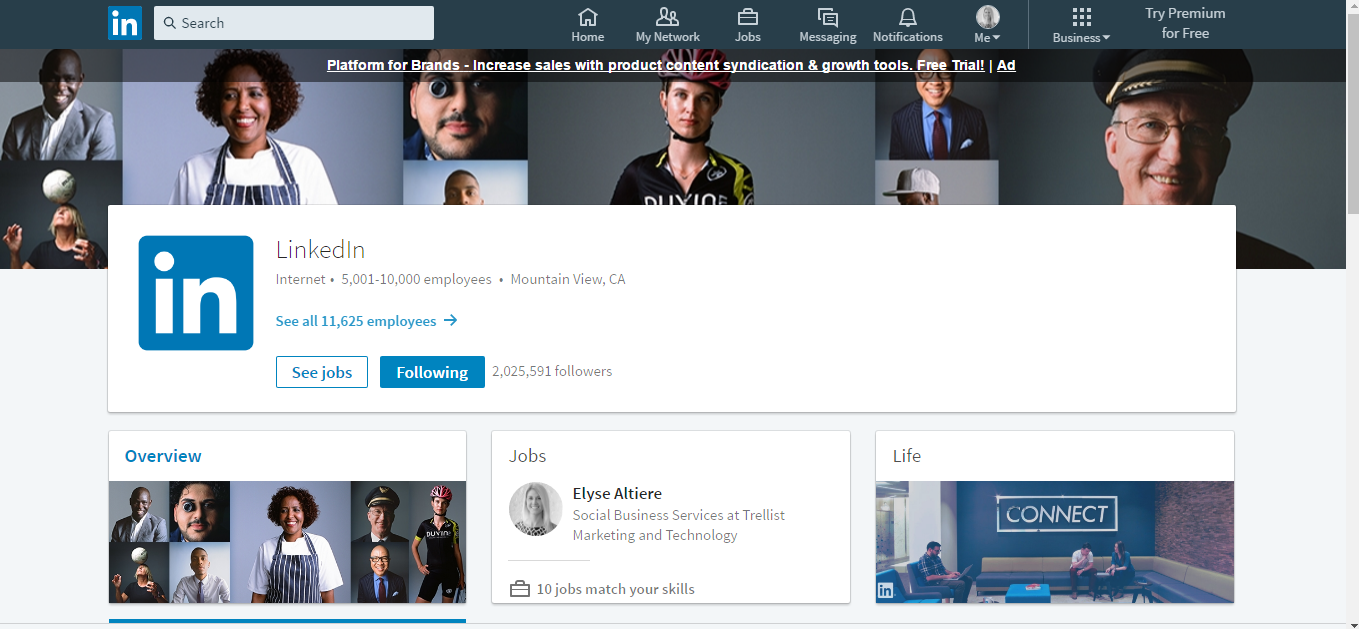Click the arrow next to See all employees
The image size is (1359, 629).
[450, 321]
